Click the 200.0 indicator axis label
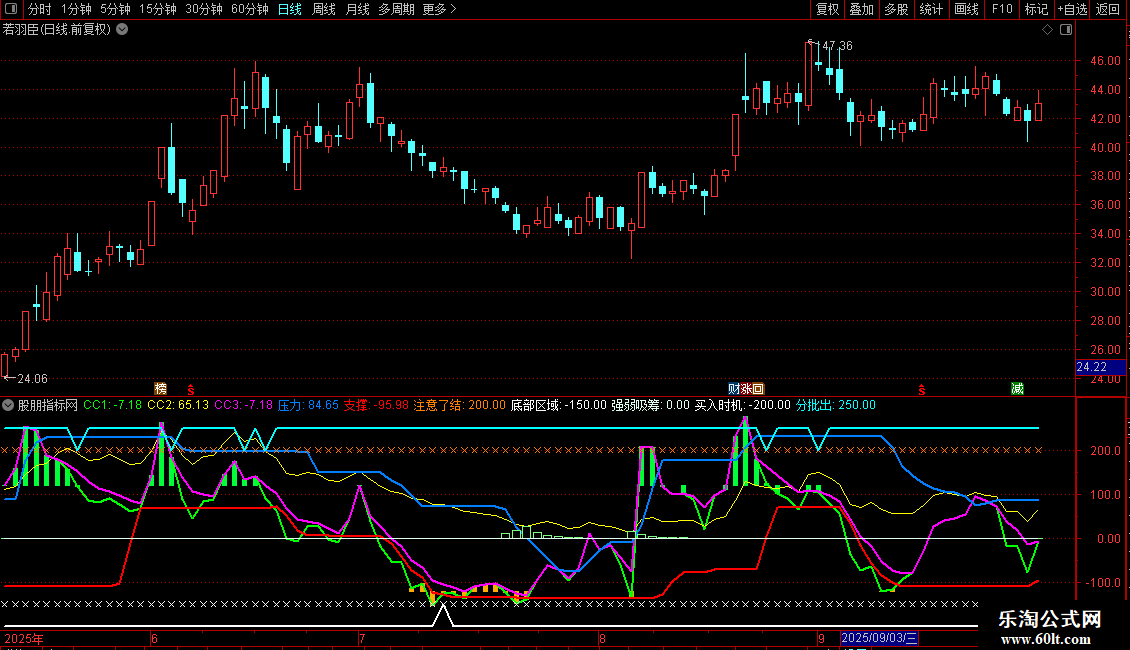1130x650 pixels. [x=1106, y=451]
